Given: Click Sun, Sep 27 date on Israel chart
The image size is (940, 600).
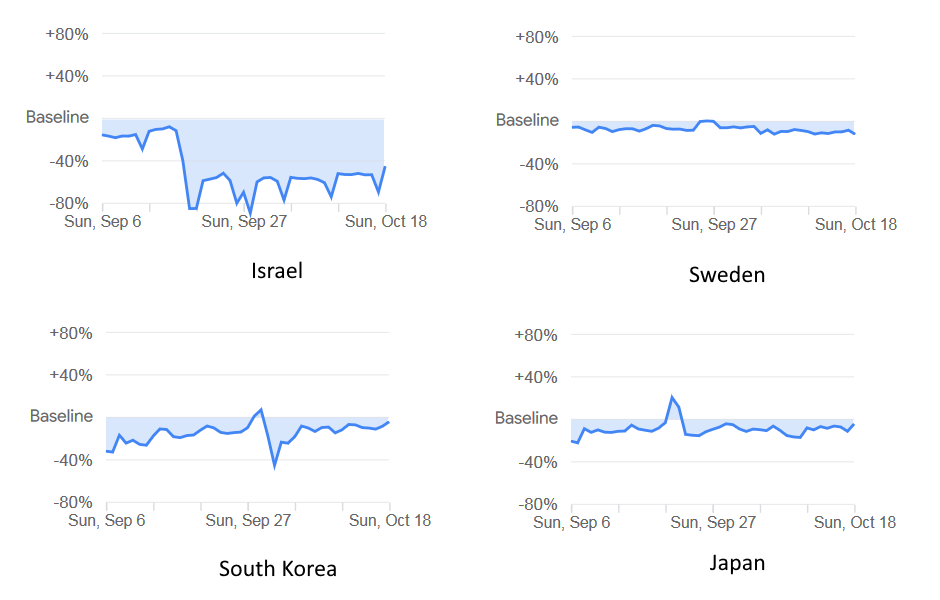Looking at the screenshot, I should click(x=244, y=221).
